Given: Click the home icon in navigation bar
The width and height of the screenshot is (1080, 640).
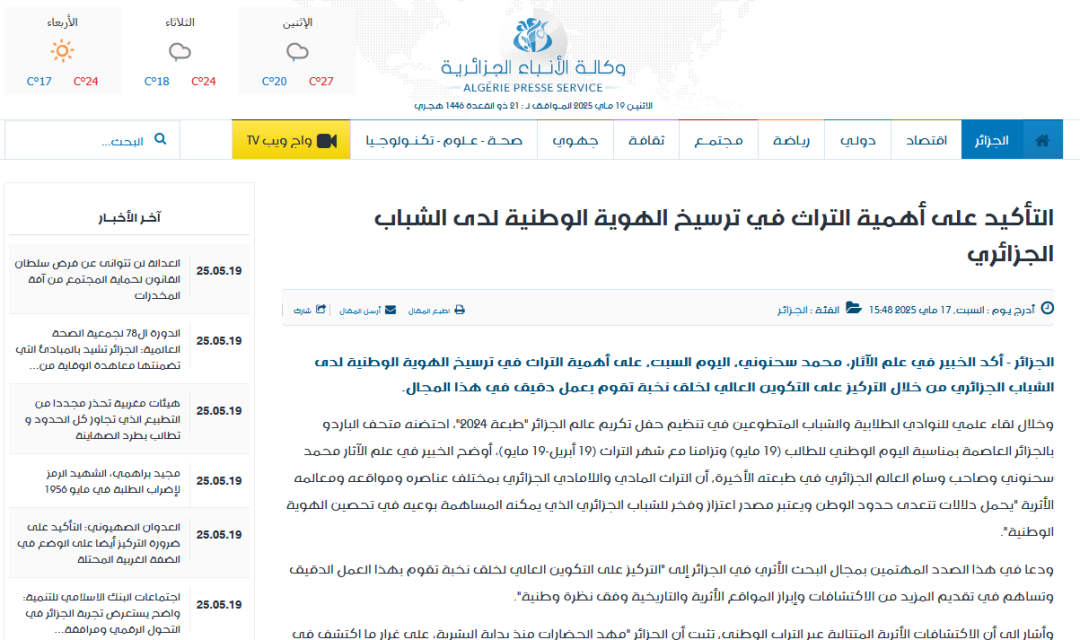Looking at the screenshot, I should click(1043, 140).
